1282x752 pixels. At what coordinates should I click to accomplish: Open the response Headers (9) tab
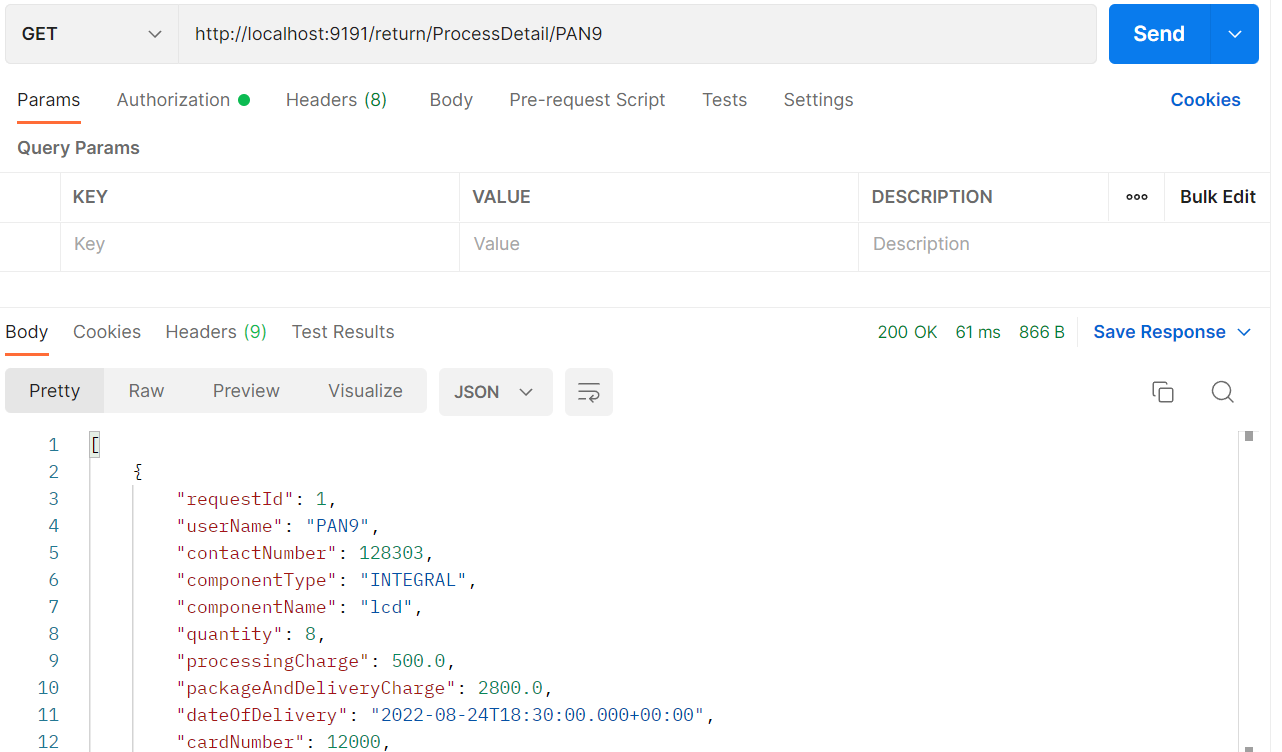[x=215, y=331]
